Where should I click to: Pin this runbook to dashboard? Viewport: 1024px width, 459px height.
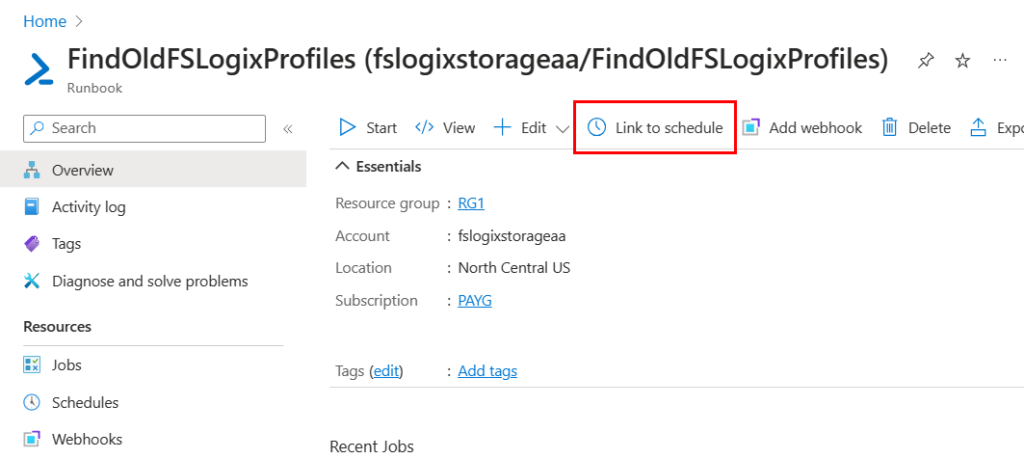[x=926, y=61]
